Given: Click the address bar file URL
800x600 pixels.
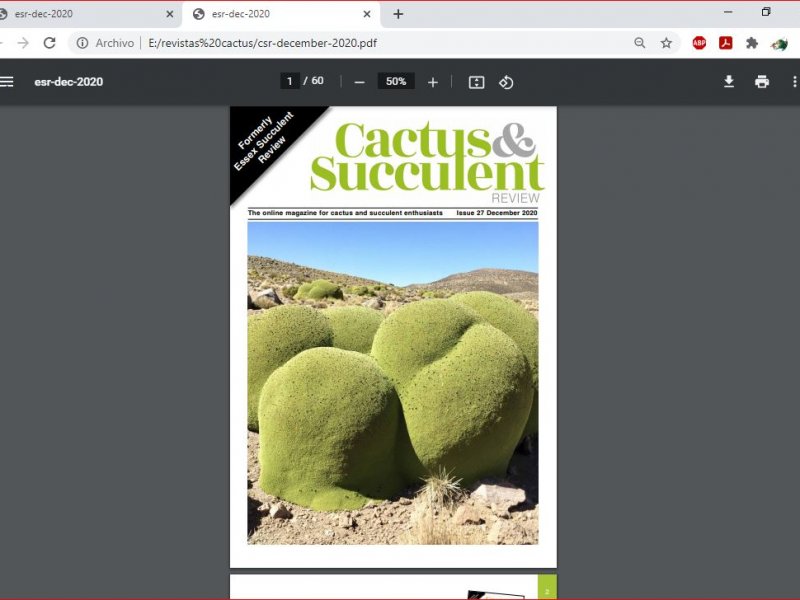Looking at the screenshot, I should [262, 43].
